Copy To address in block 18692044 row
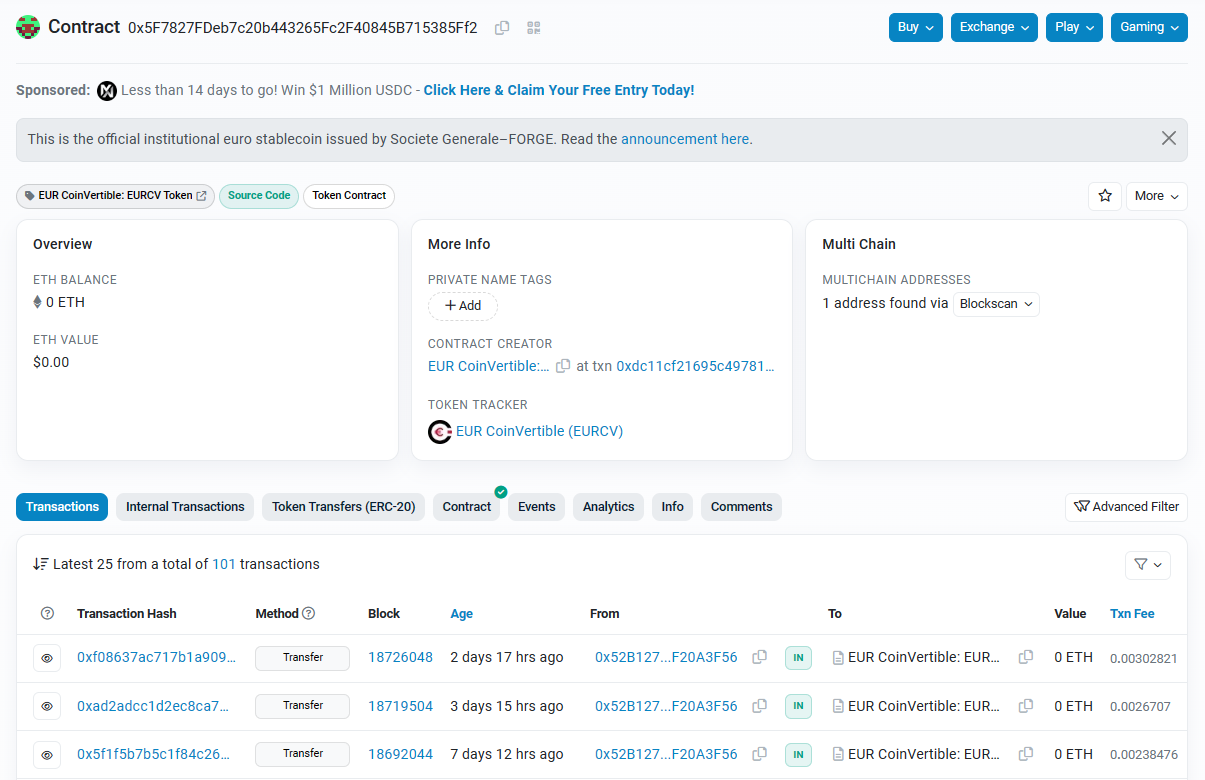This screenshot has width=1205, height=780. pos(1026,754)
